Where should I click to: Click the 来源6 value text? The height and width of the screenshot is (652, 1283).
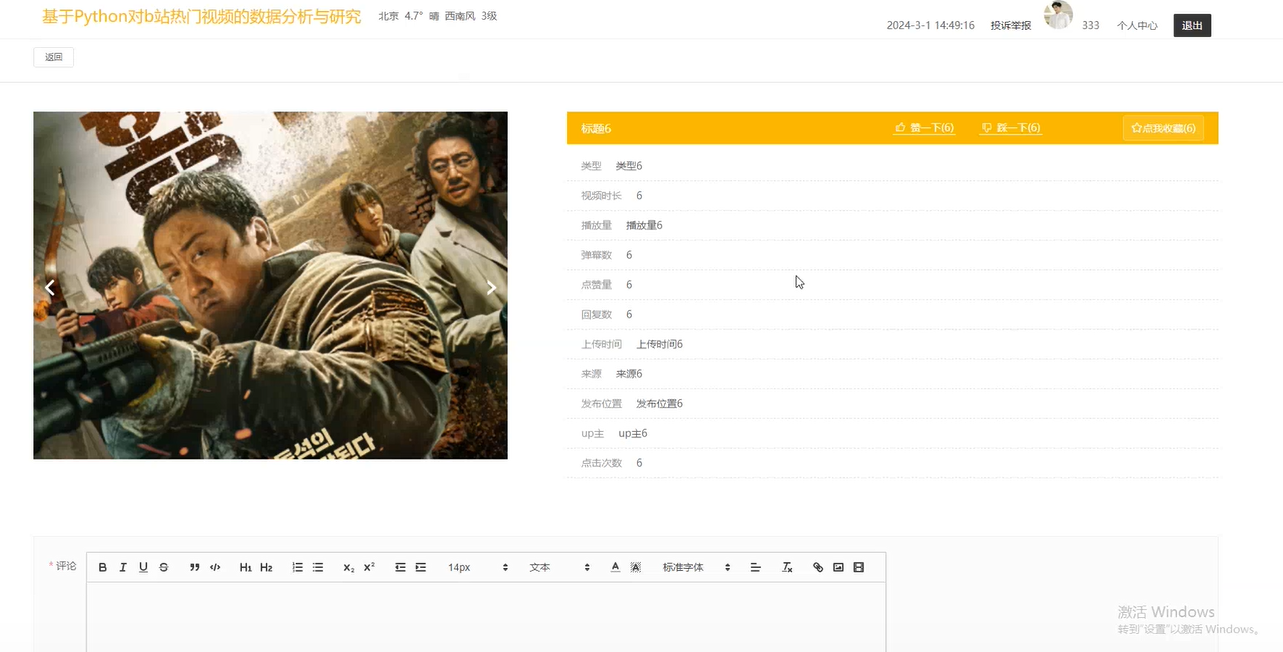tap(629, 374)
